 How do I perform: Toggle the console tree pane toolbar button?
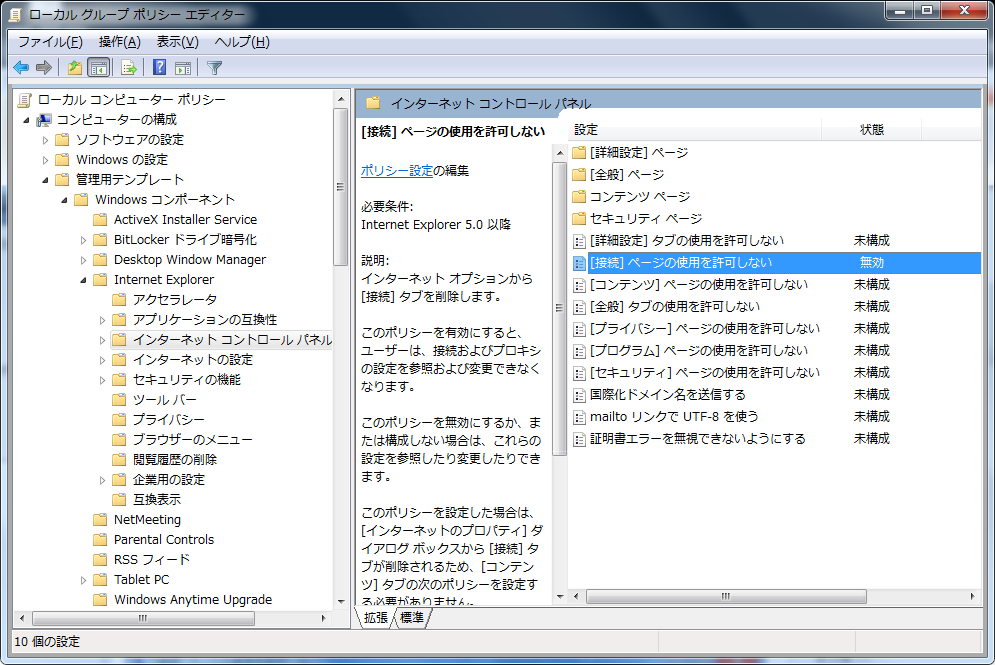click(98, 68)
